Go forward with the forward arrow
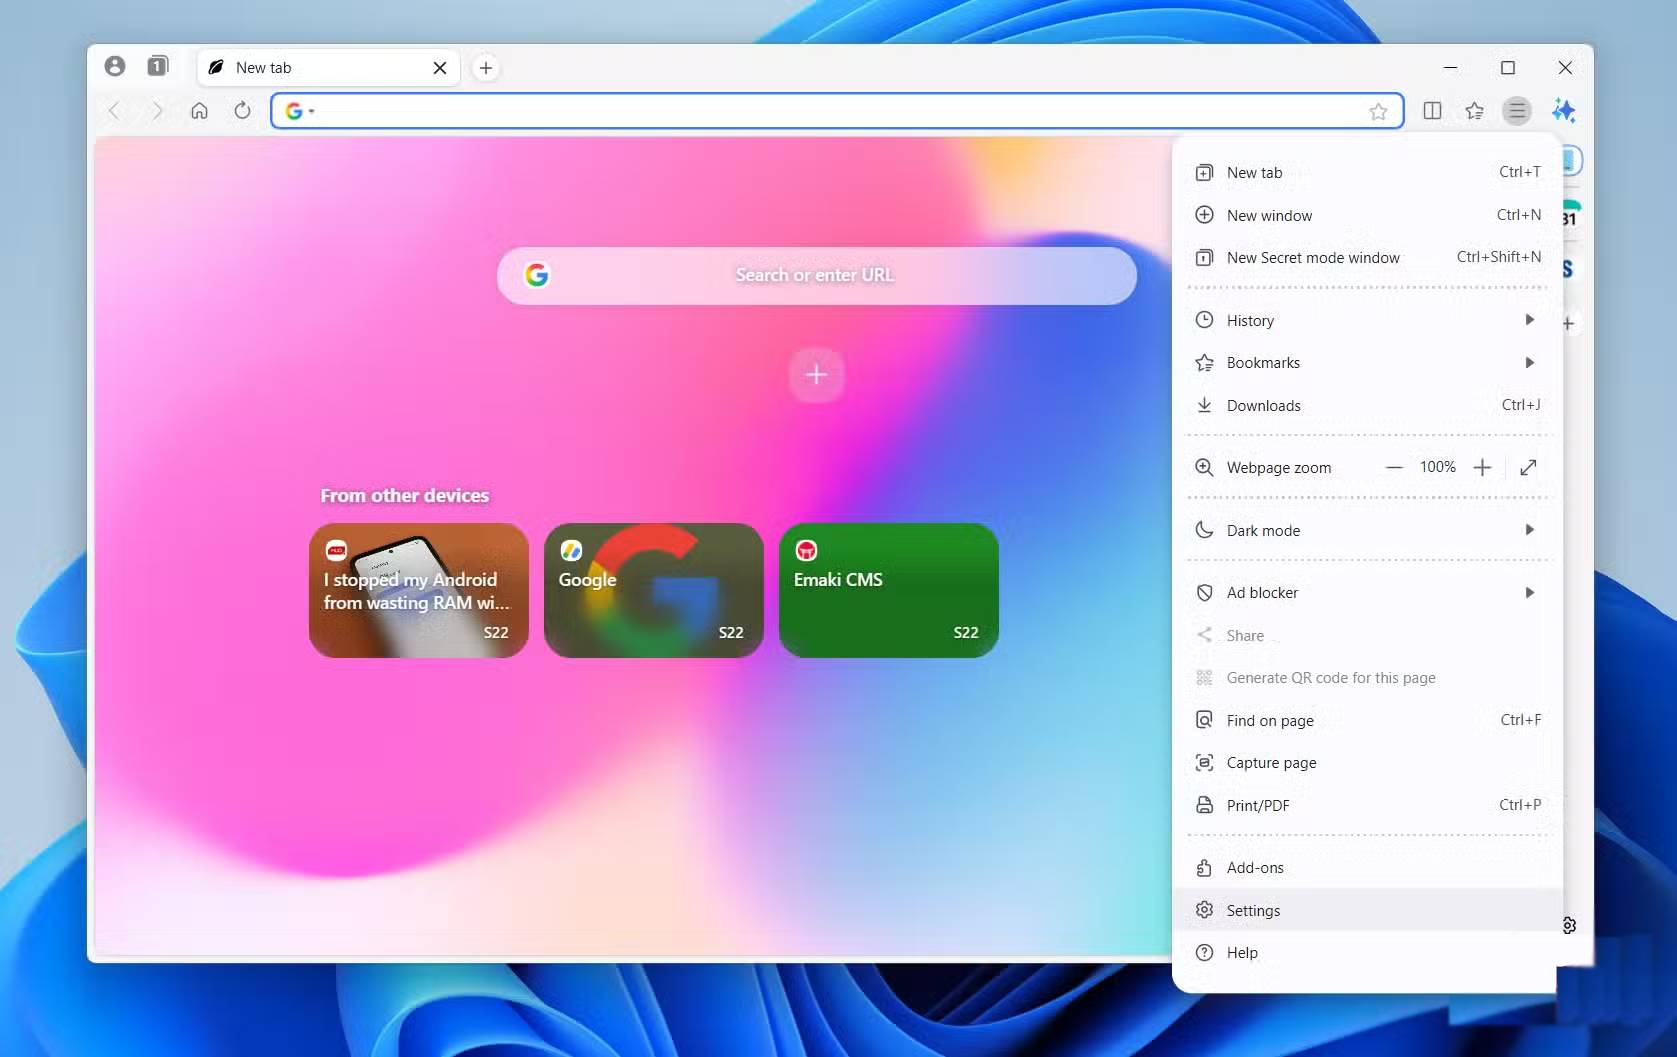 click(x=157, y=111)
